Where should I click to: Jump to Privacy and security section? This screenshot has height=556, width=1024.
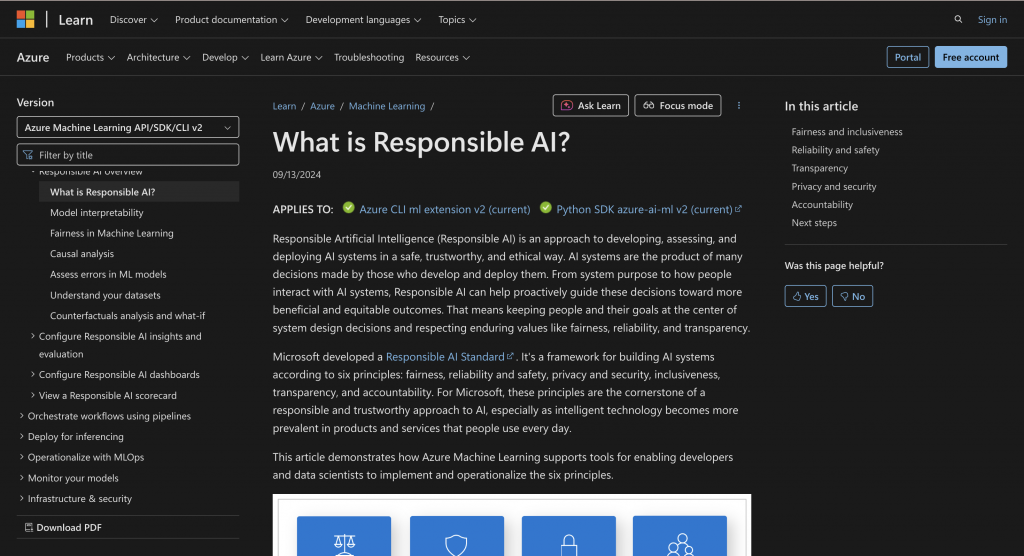(833, 186)
